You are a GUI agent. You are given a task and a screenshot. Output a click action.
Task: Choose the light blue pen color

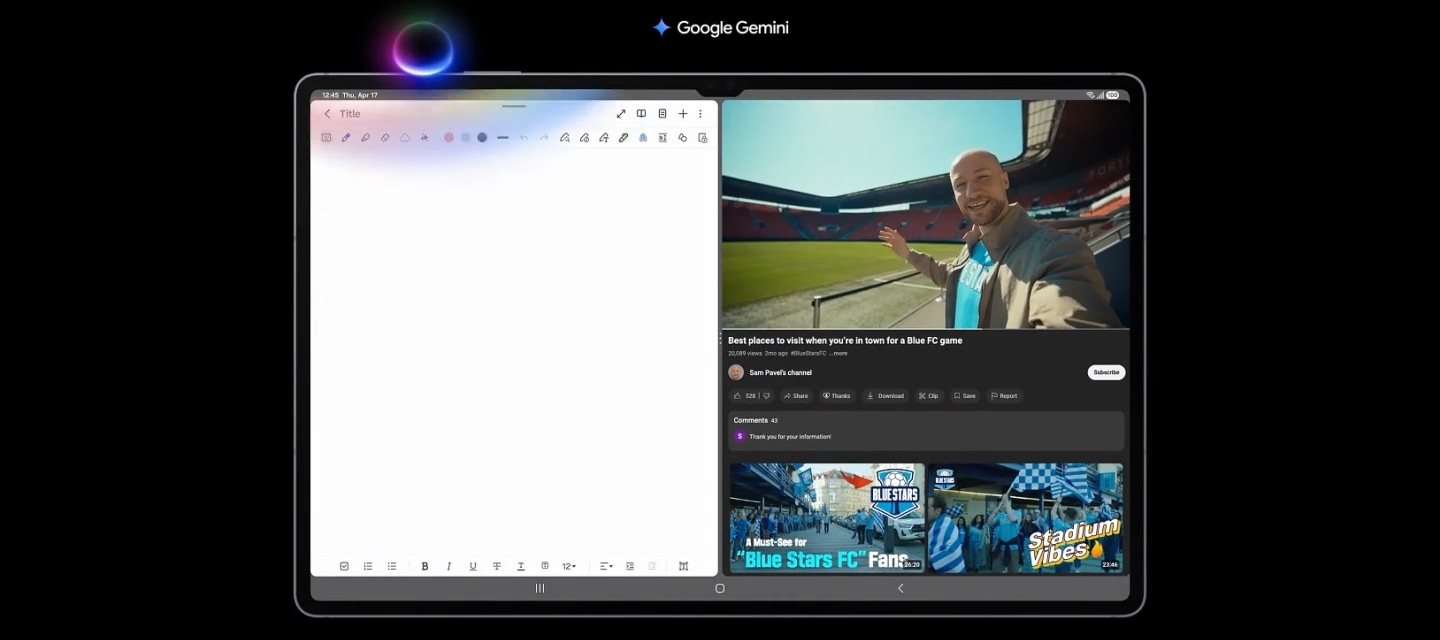point(465,138)
